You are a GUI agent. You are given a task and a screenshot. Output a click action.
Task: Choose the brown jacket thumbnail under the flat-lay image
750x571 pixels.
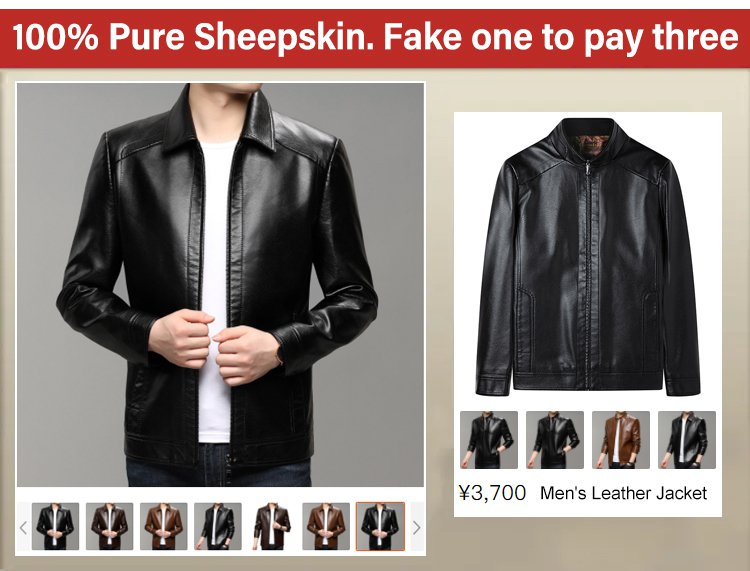621,440
